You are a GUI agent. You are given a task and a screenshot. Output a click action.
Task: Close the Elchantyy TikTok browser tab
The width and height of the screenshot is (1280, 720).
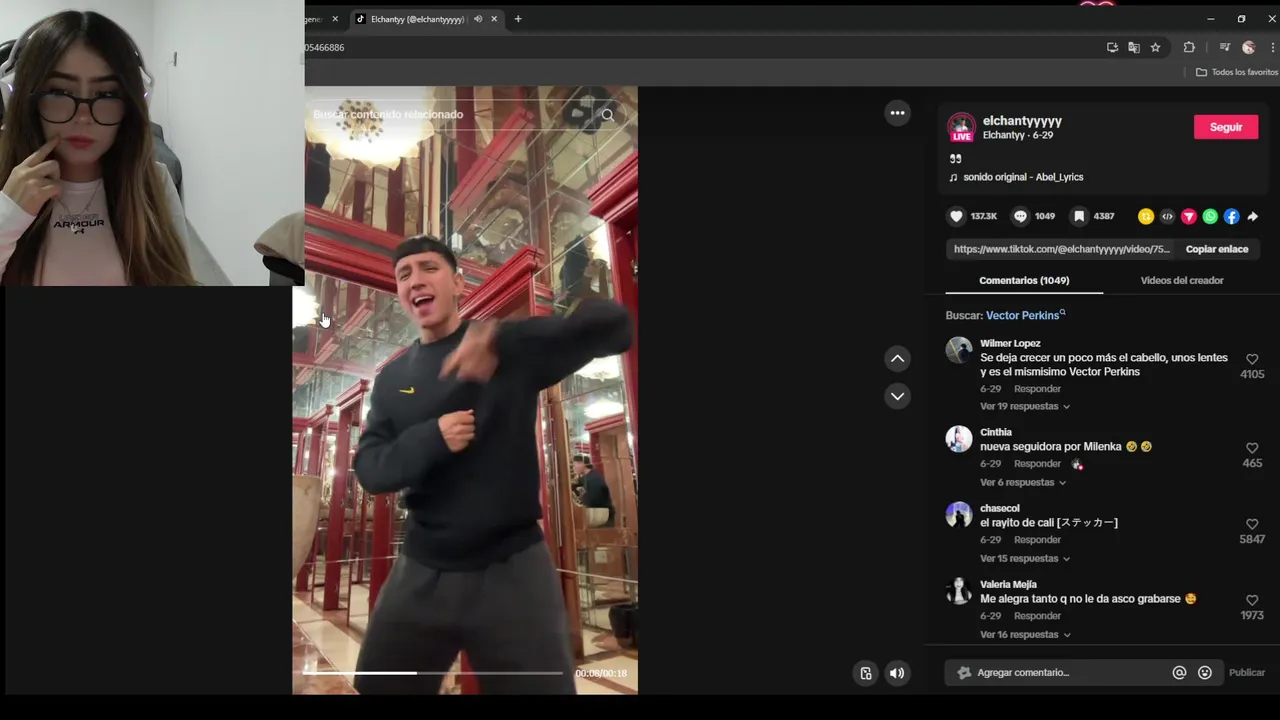(494, 19)
